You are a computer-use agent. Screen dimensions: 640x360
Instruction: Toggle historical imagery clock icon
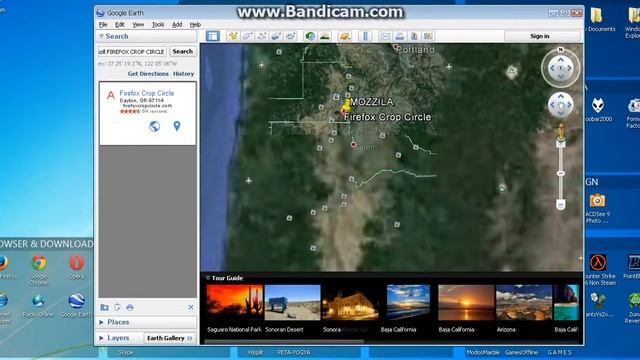tap(310, 36)
